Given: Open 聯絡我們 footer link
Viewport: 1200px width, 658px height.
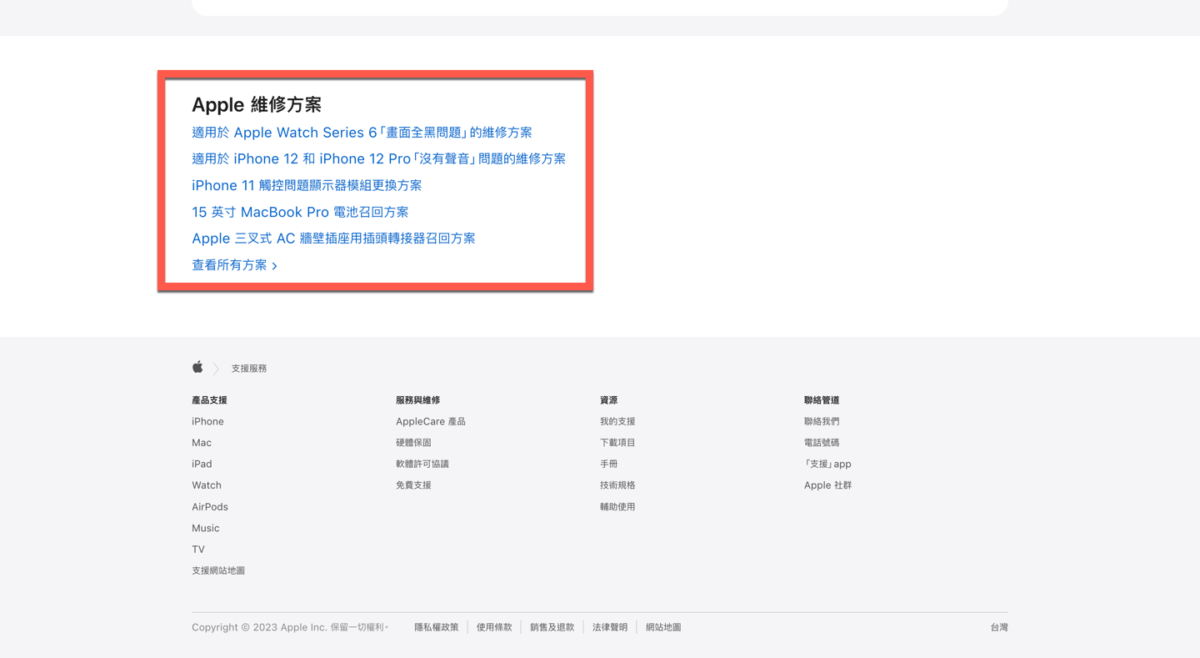Looking at the screenshot, I should [822, 422].
